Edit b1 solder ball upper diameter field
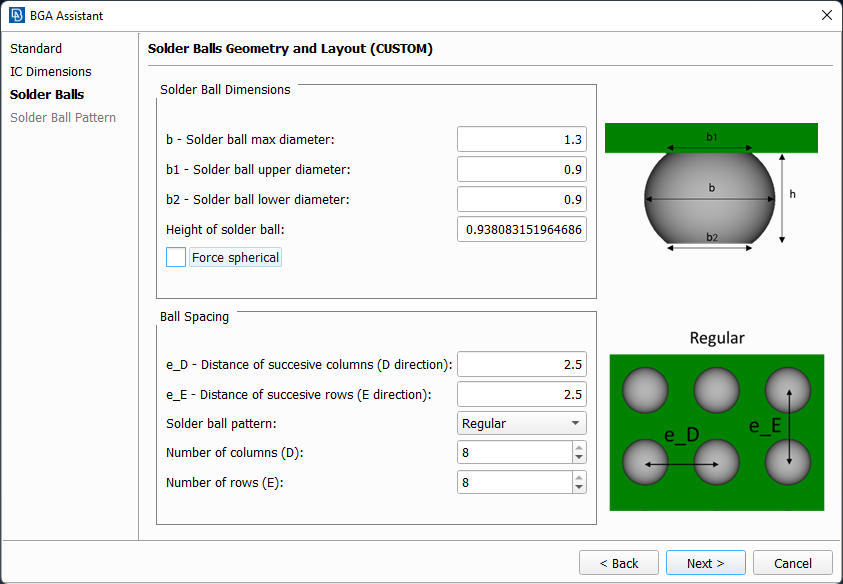Screen dimensions: 843x584 pyautogui.click(x=521, y=169)
